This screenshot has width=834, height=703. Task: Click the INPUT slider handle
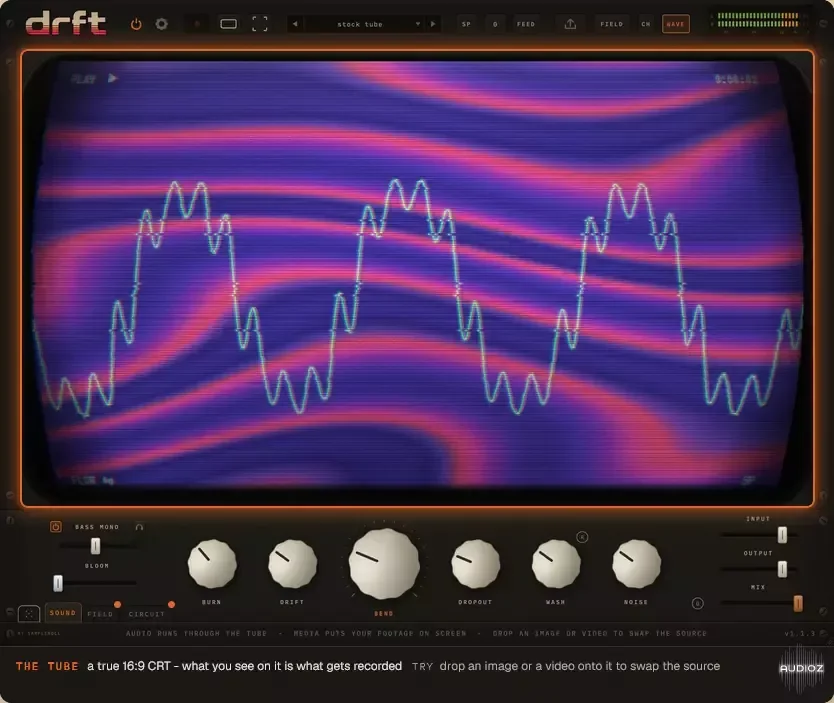(x=782, y=534)
